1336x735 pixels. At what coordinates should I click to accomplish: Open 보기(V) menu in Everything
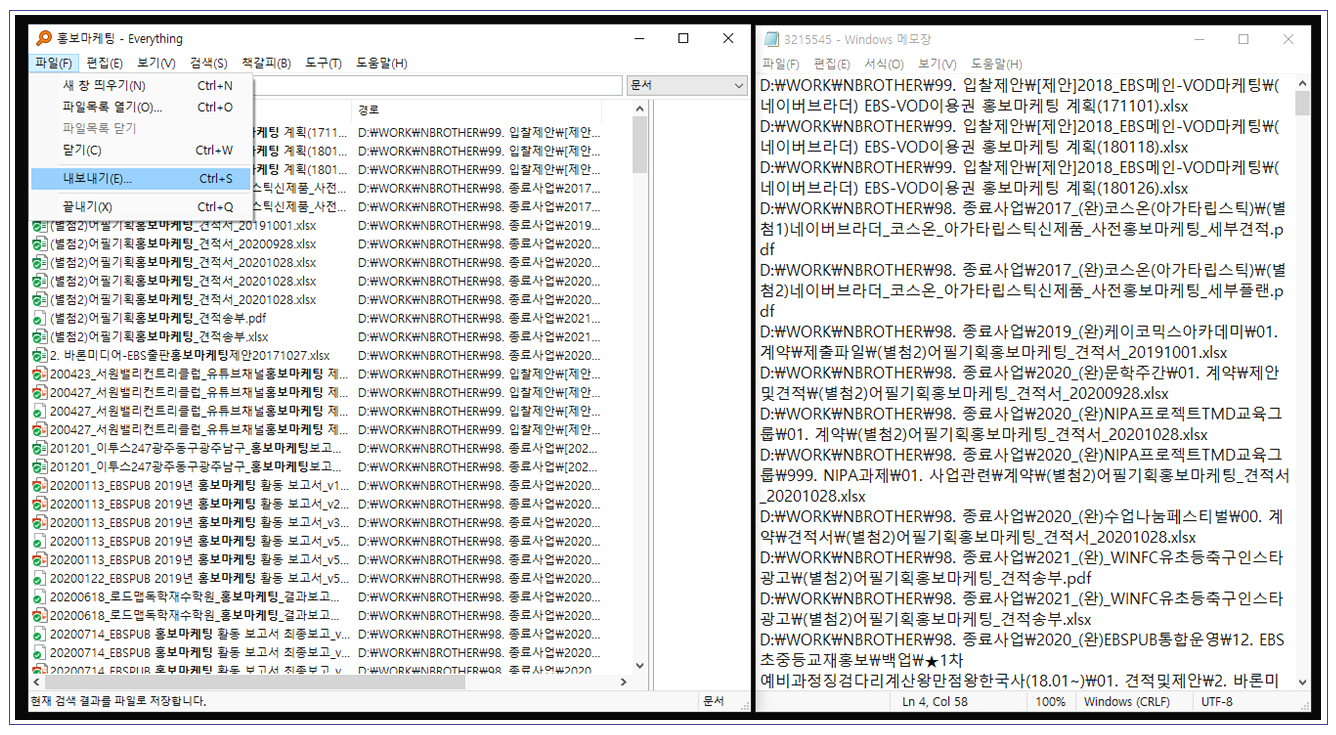point(156,63)
